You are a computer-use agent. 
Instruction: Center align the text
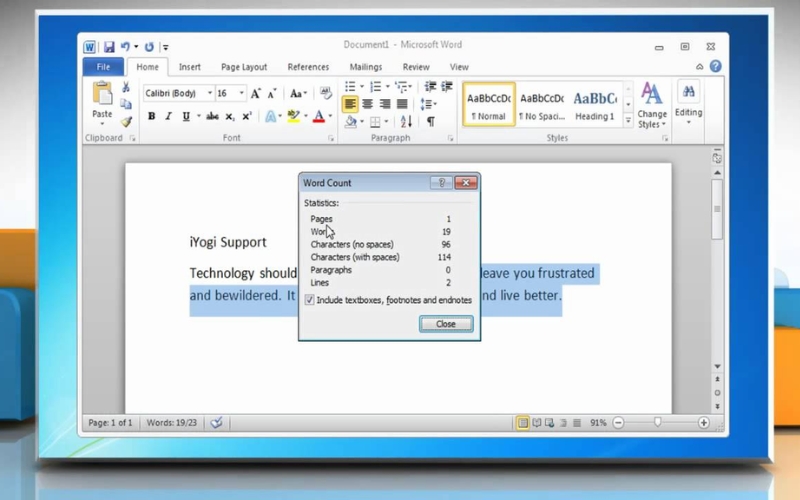[367, 104]
